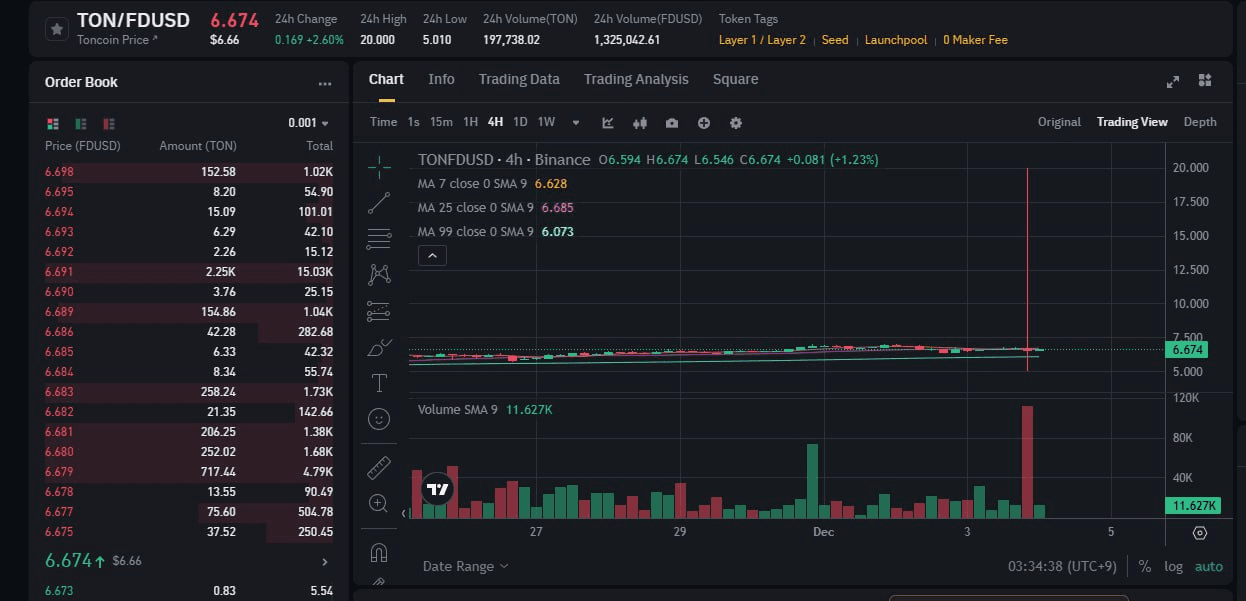Screen dimensions: 1246x601
Task: Pick the text annotation tool
Action: point(379,383)
